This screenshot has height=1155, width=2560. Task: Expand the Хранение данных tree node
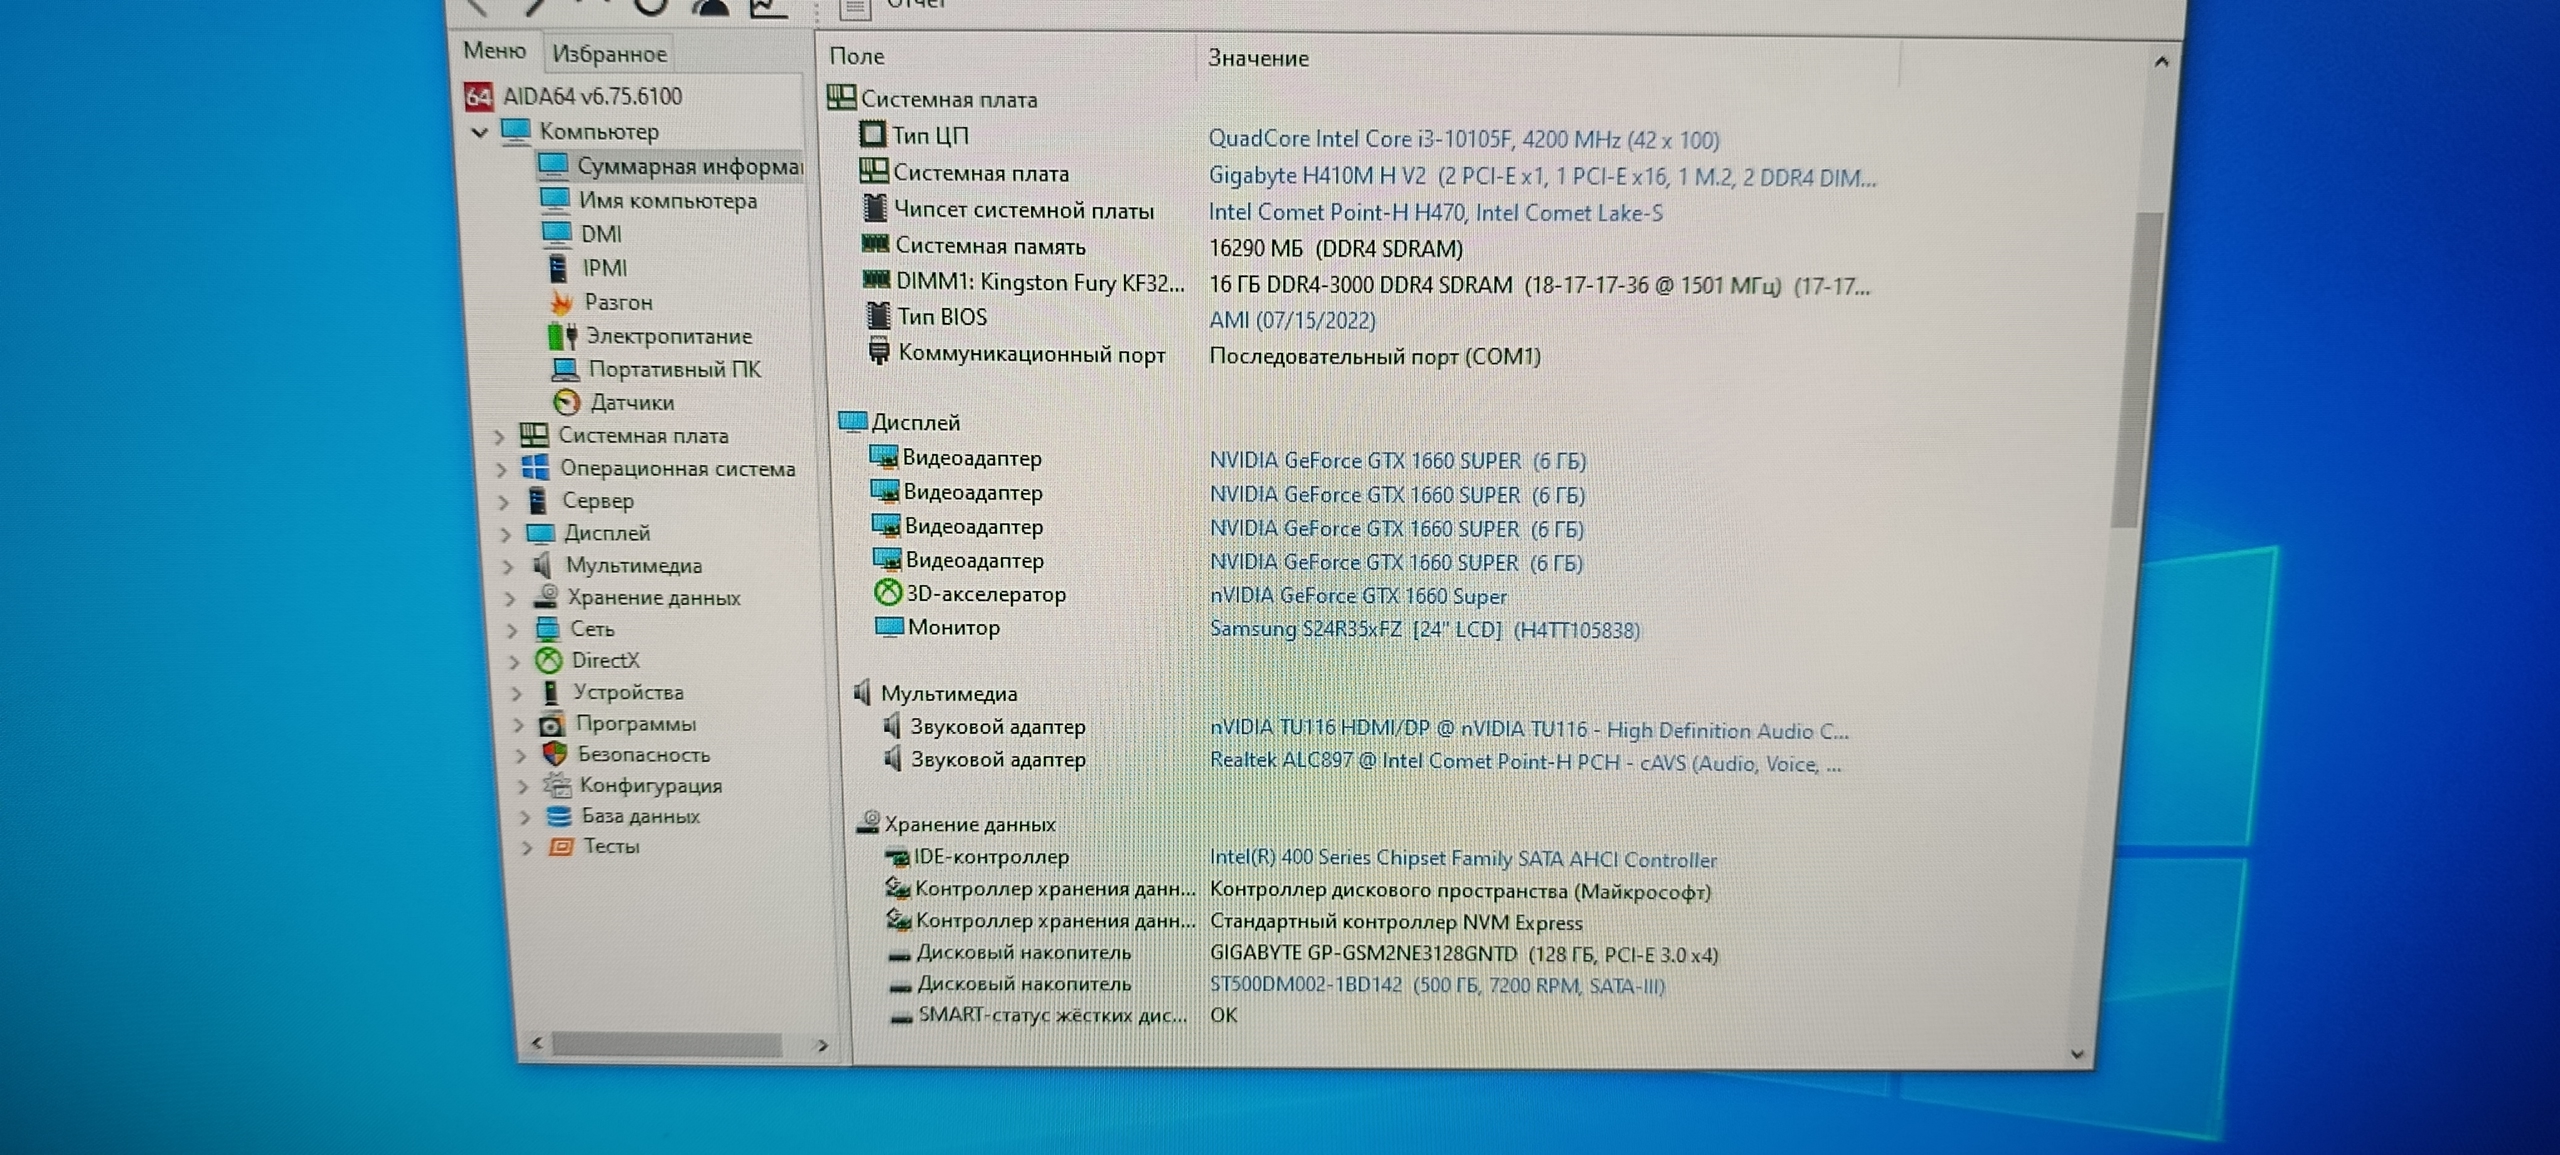510,598
